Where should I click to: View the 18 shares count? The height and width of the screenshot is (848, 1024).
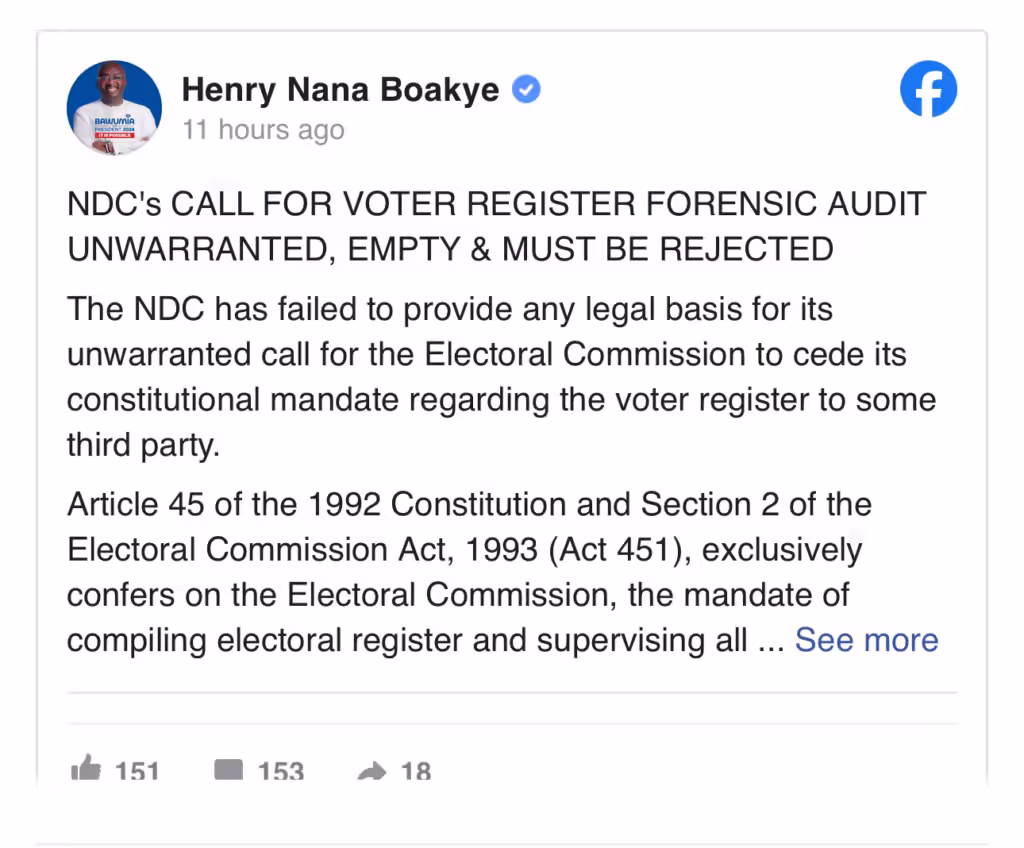[x=416, y=771]
